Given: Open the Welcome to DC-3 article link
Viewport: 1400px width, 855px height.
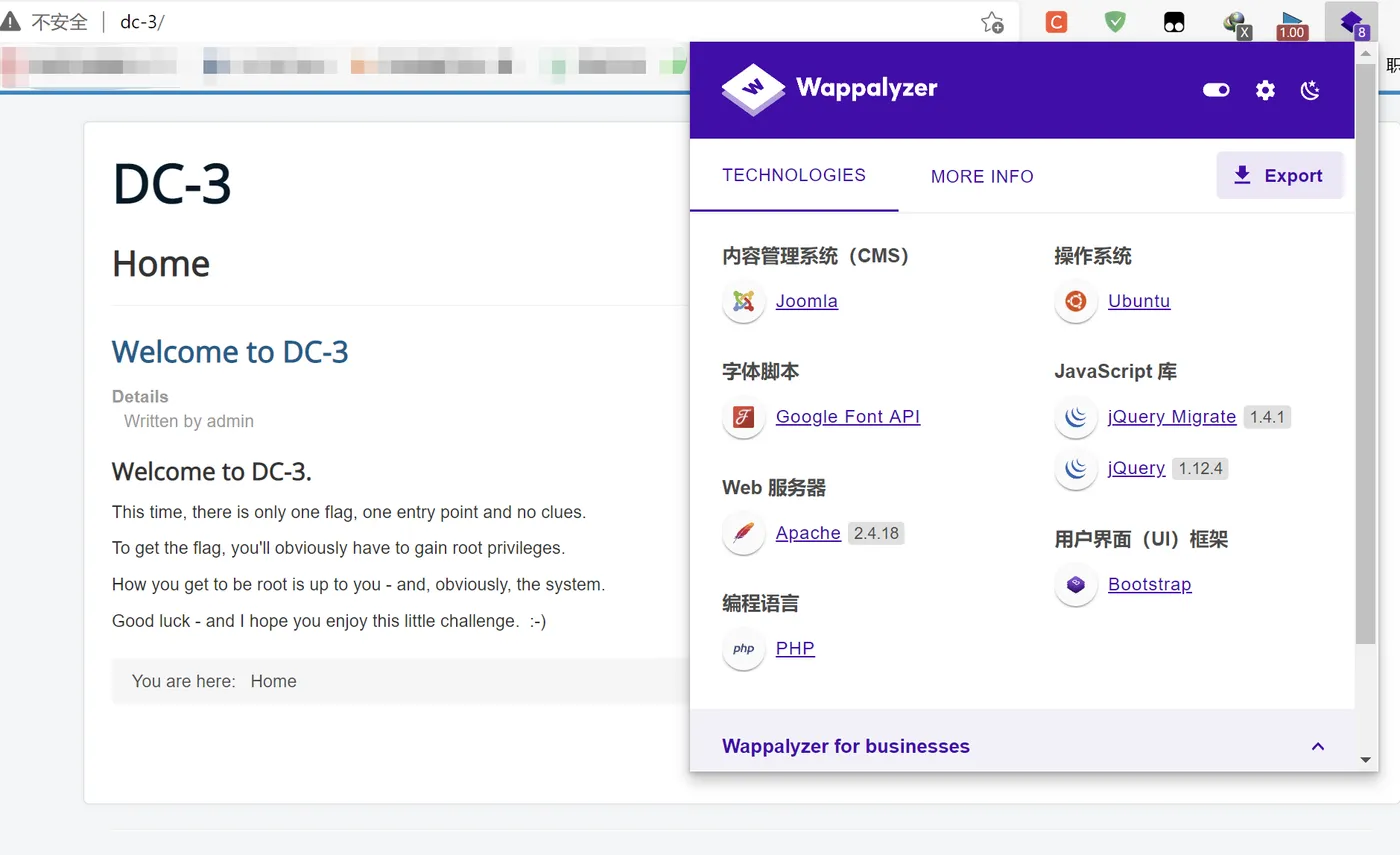Looking at the screenshot, I should pos(230,352).
